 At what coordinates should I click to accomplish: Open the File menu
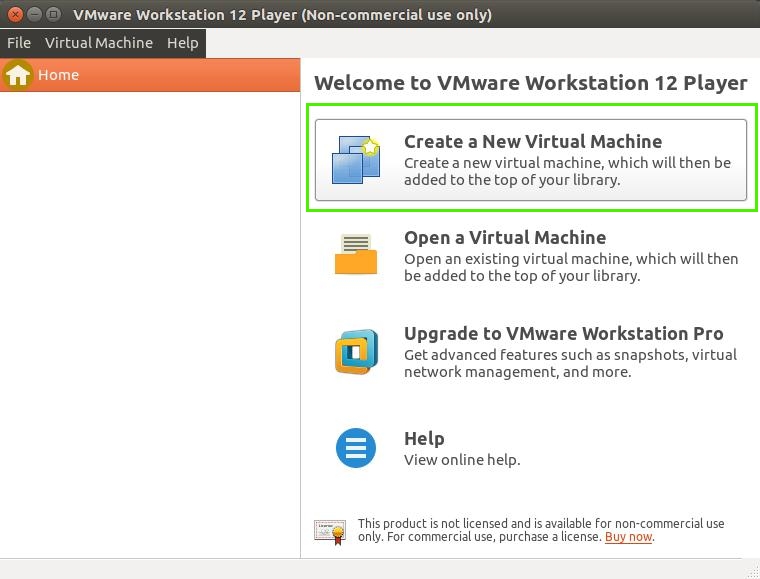point(19,43)
